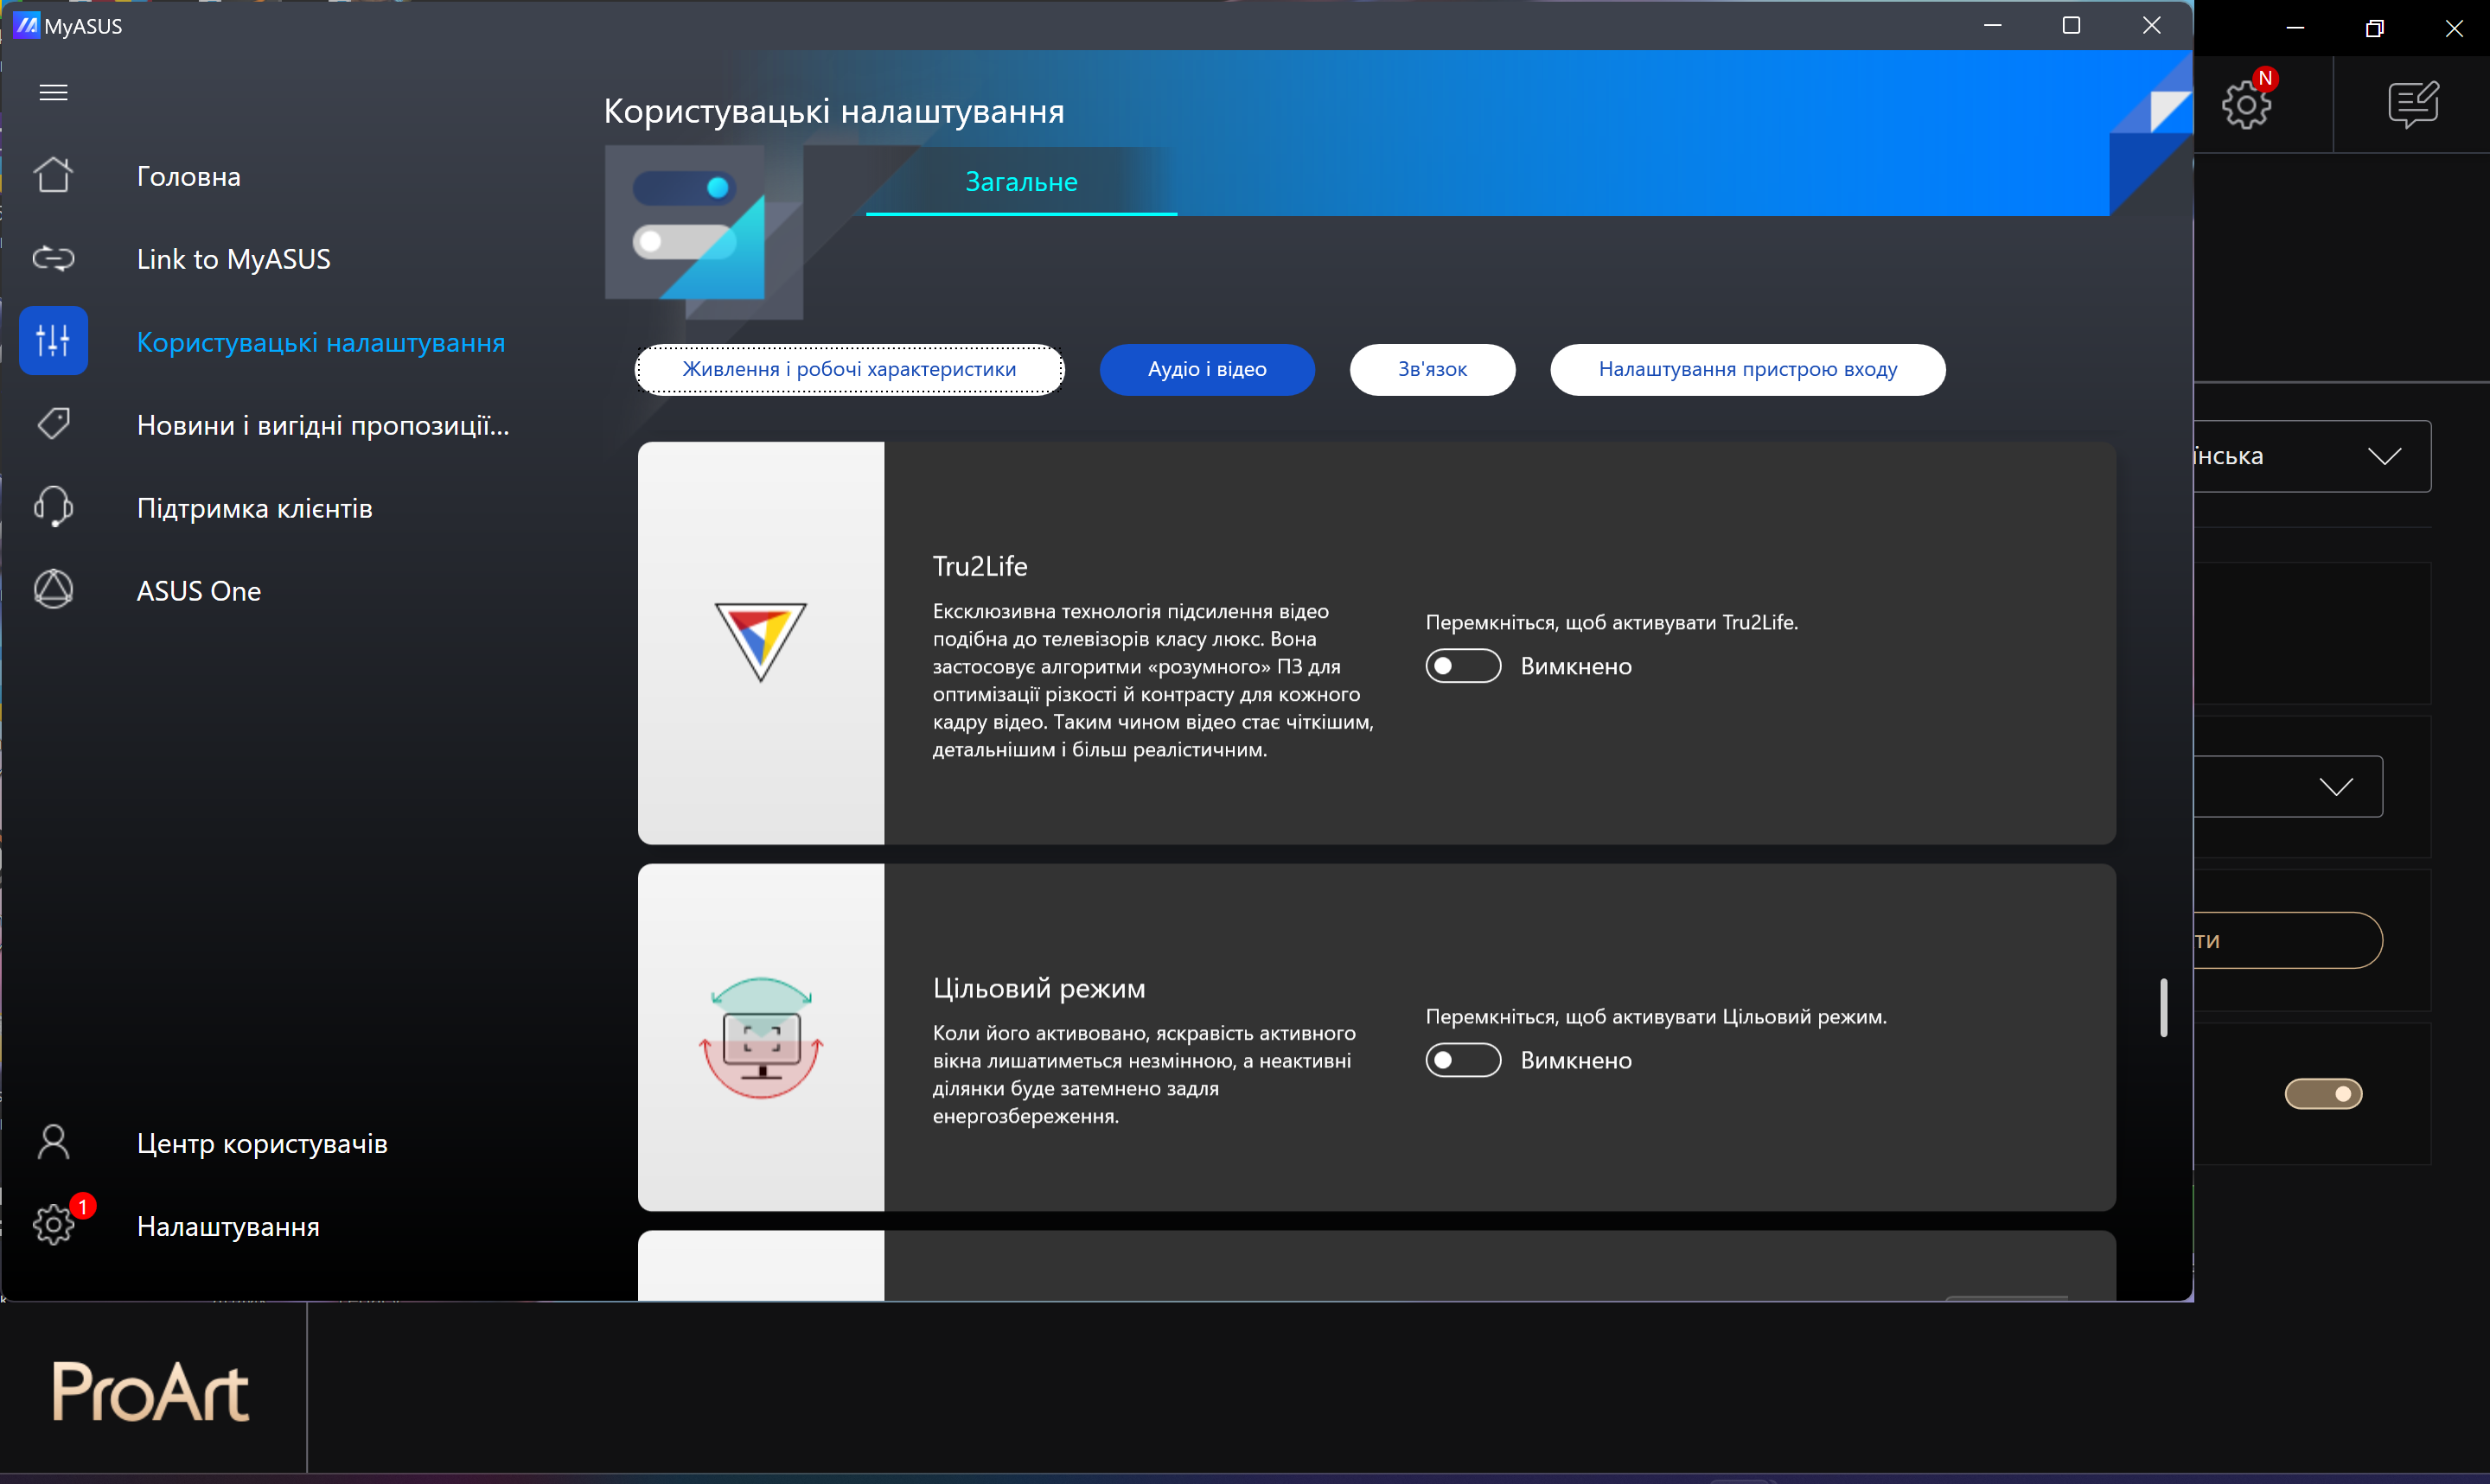Open the ASUS One icon
The height and width of the screenshot is (1484, 2490).
(x=53, y=590)
